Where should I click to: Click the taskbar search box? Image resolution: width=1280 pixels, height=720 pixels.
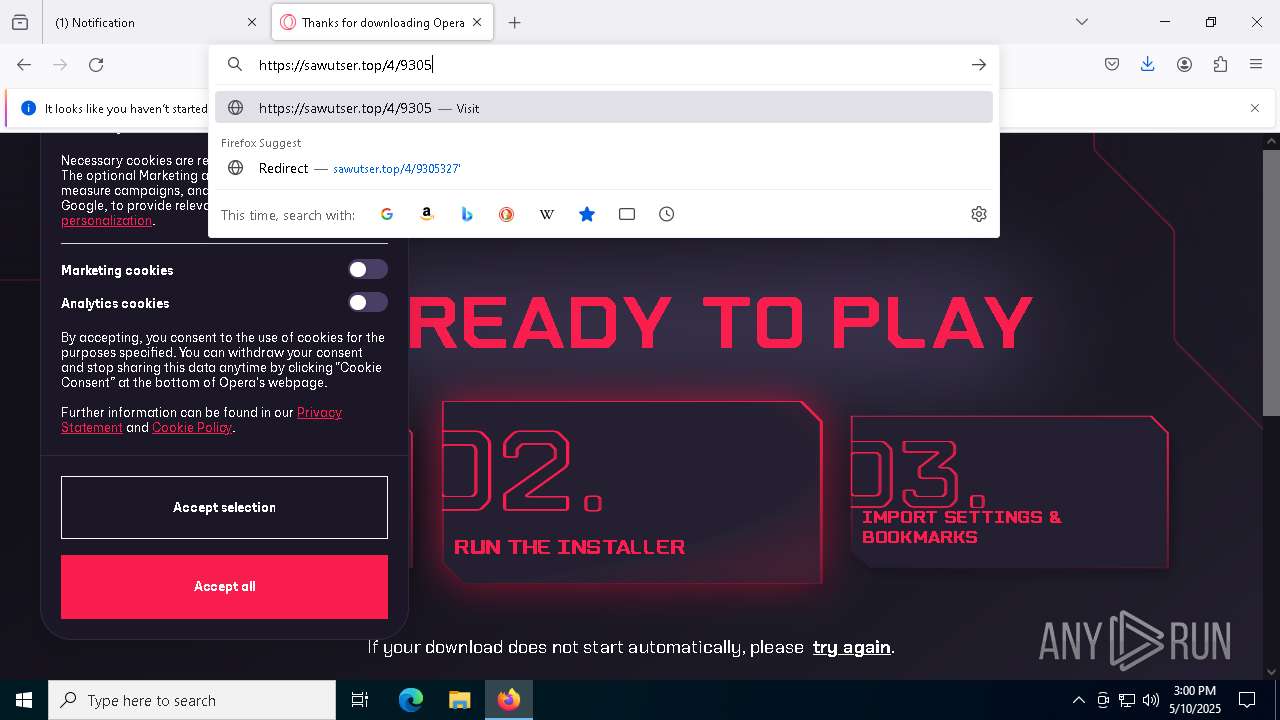[192, 700]
